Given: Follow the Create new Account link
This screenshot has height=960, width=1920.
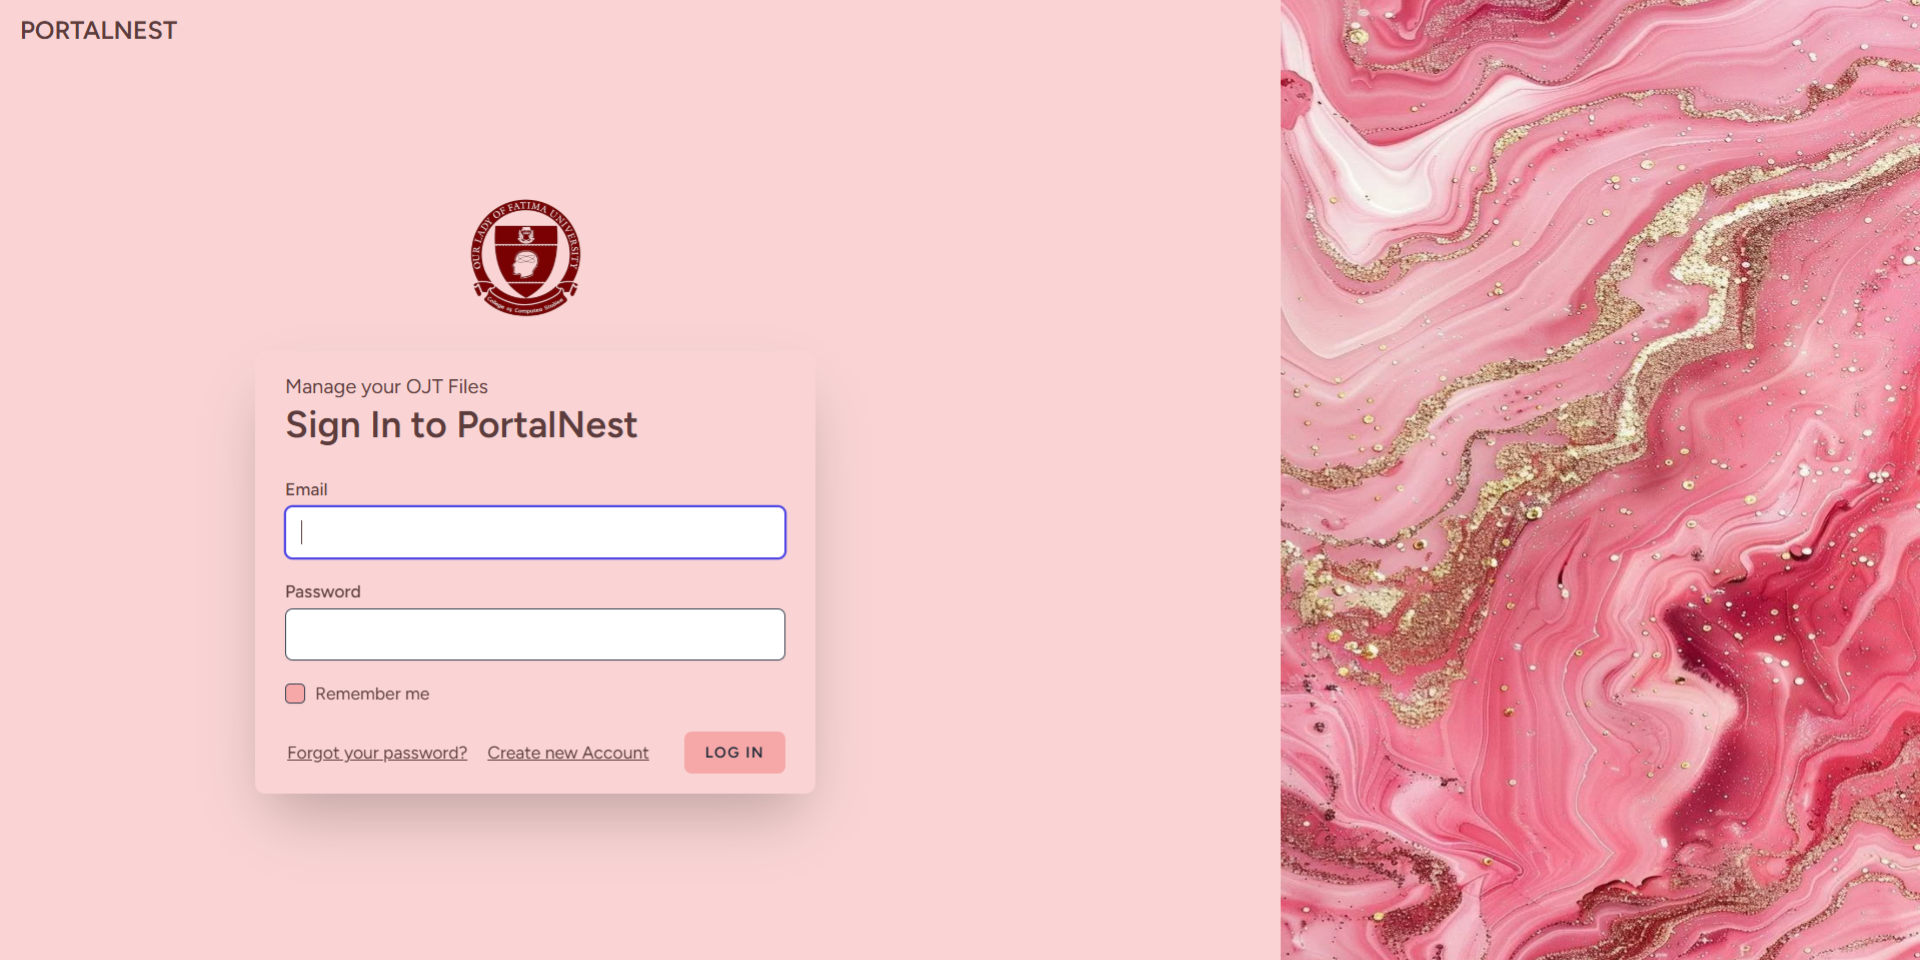Looking at the screenshot, I should [x=568, y=753].
